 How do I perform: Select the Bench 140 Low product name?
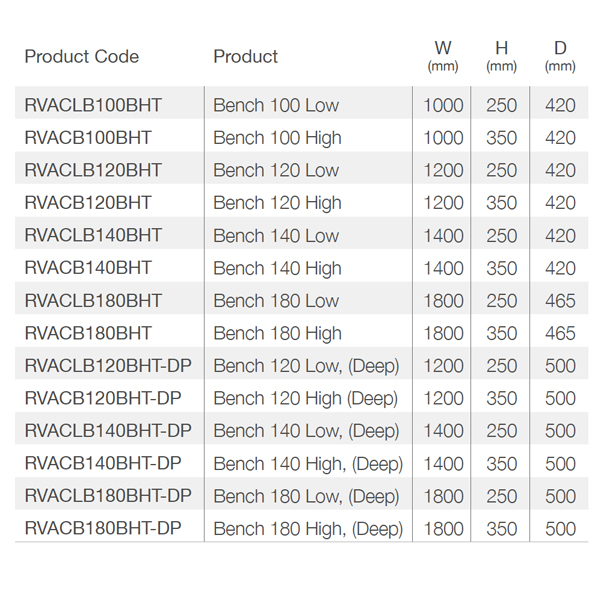[276, 236]
